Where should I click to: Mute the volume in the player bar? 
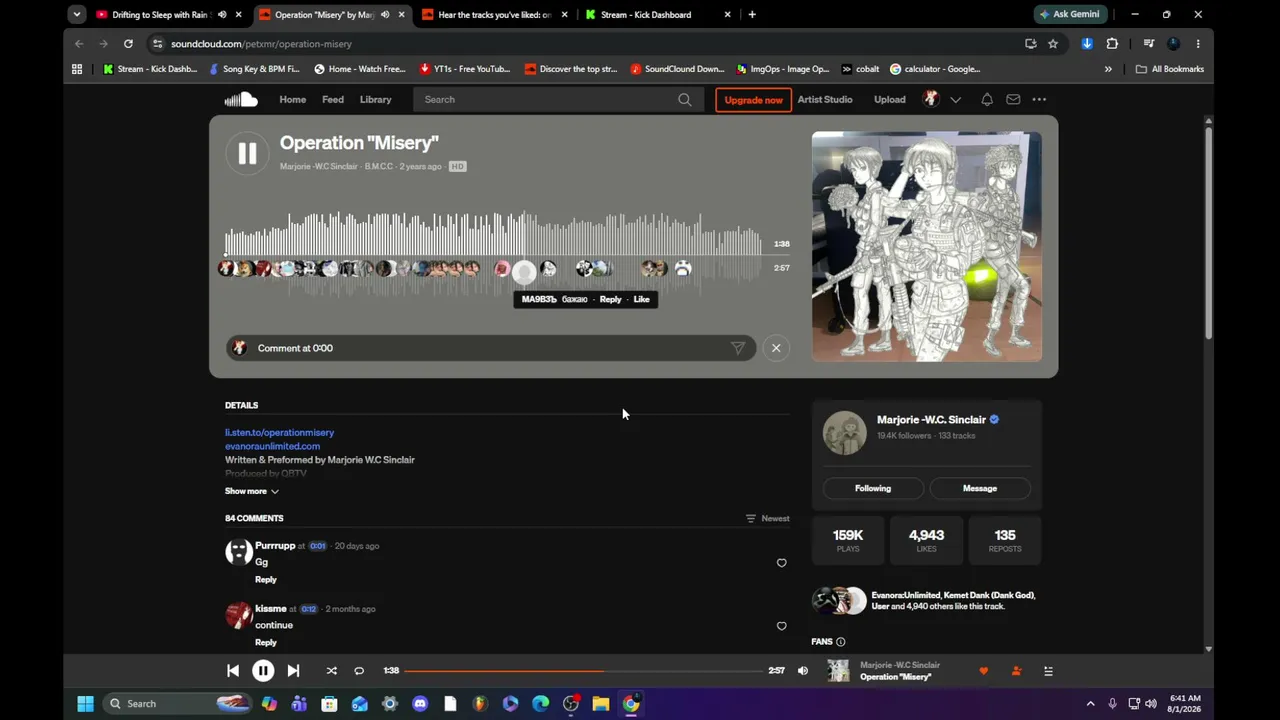click(x=802, y=671)
